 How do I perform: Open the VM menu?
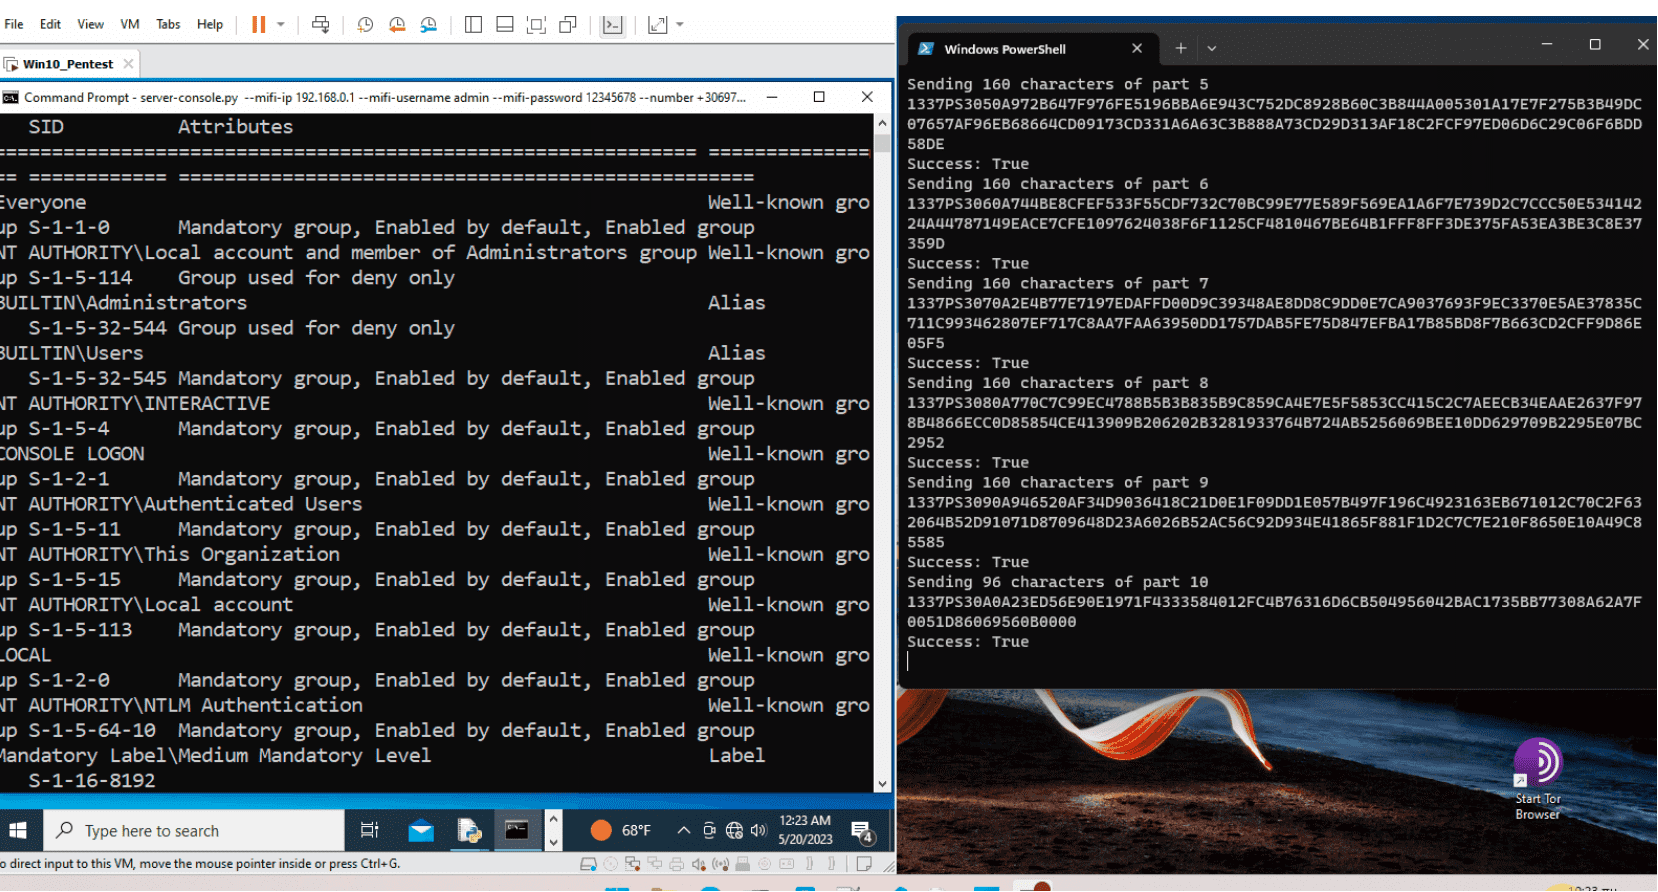130,24
